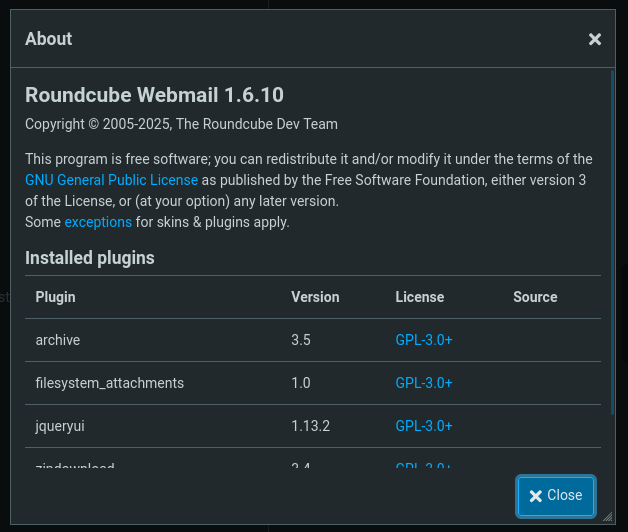Open the GPL-3.0+ license for jqueryui

[x=424, y=426]
